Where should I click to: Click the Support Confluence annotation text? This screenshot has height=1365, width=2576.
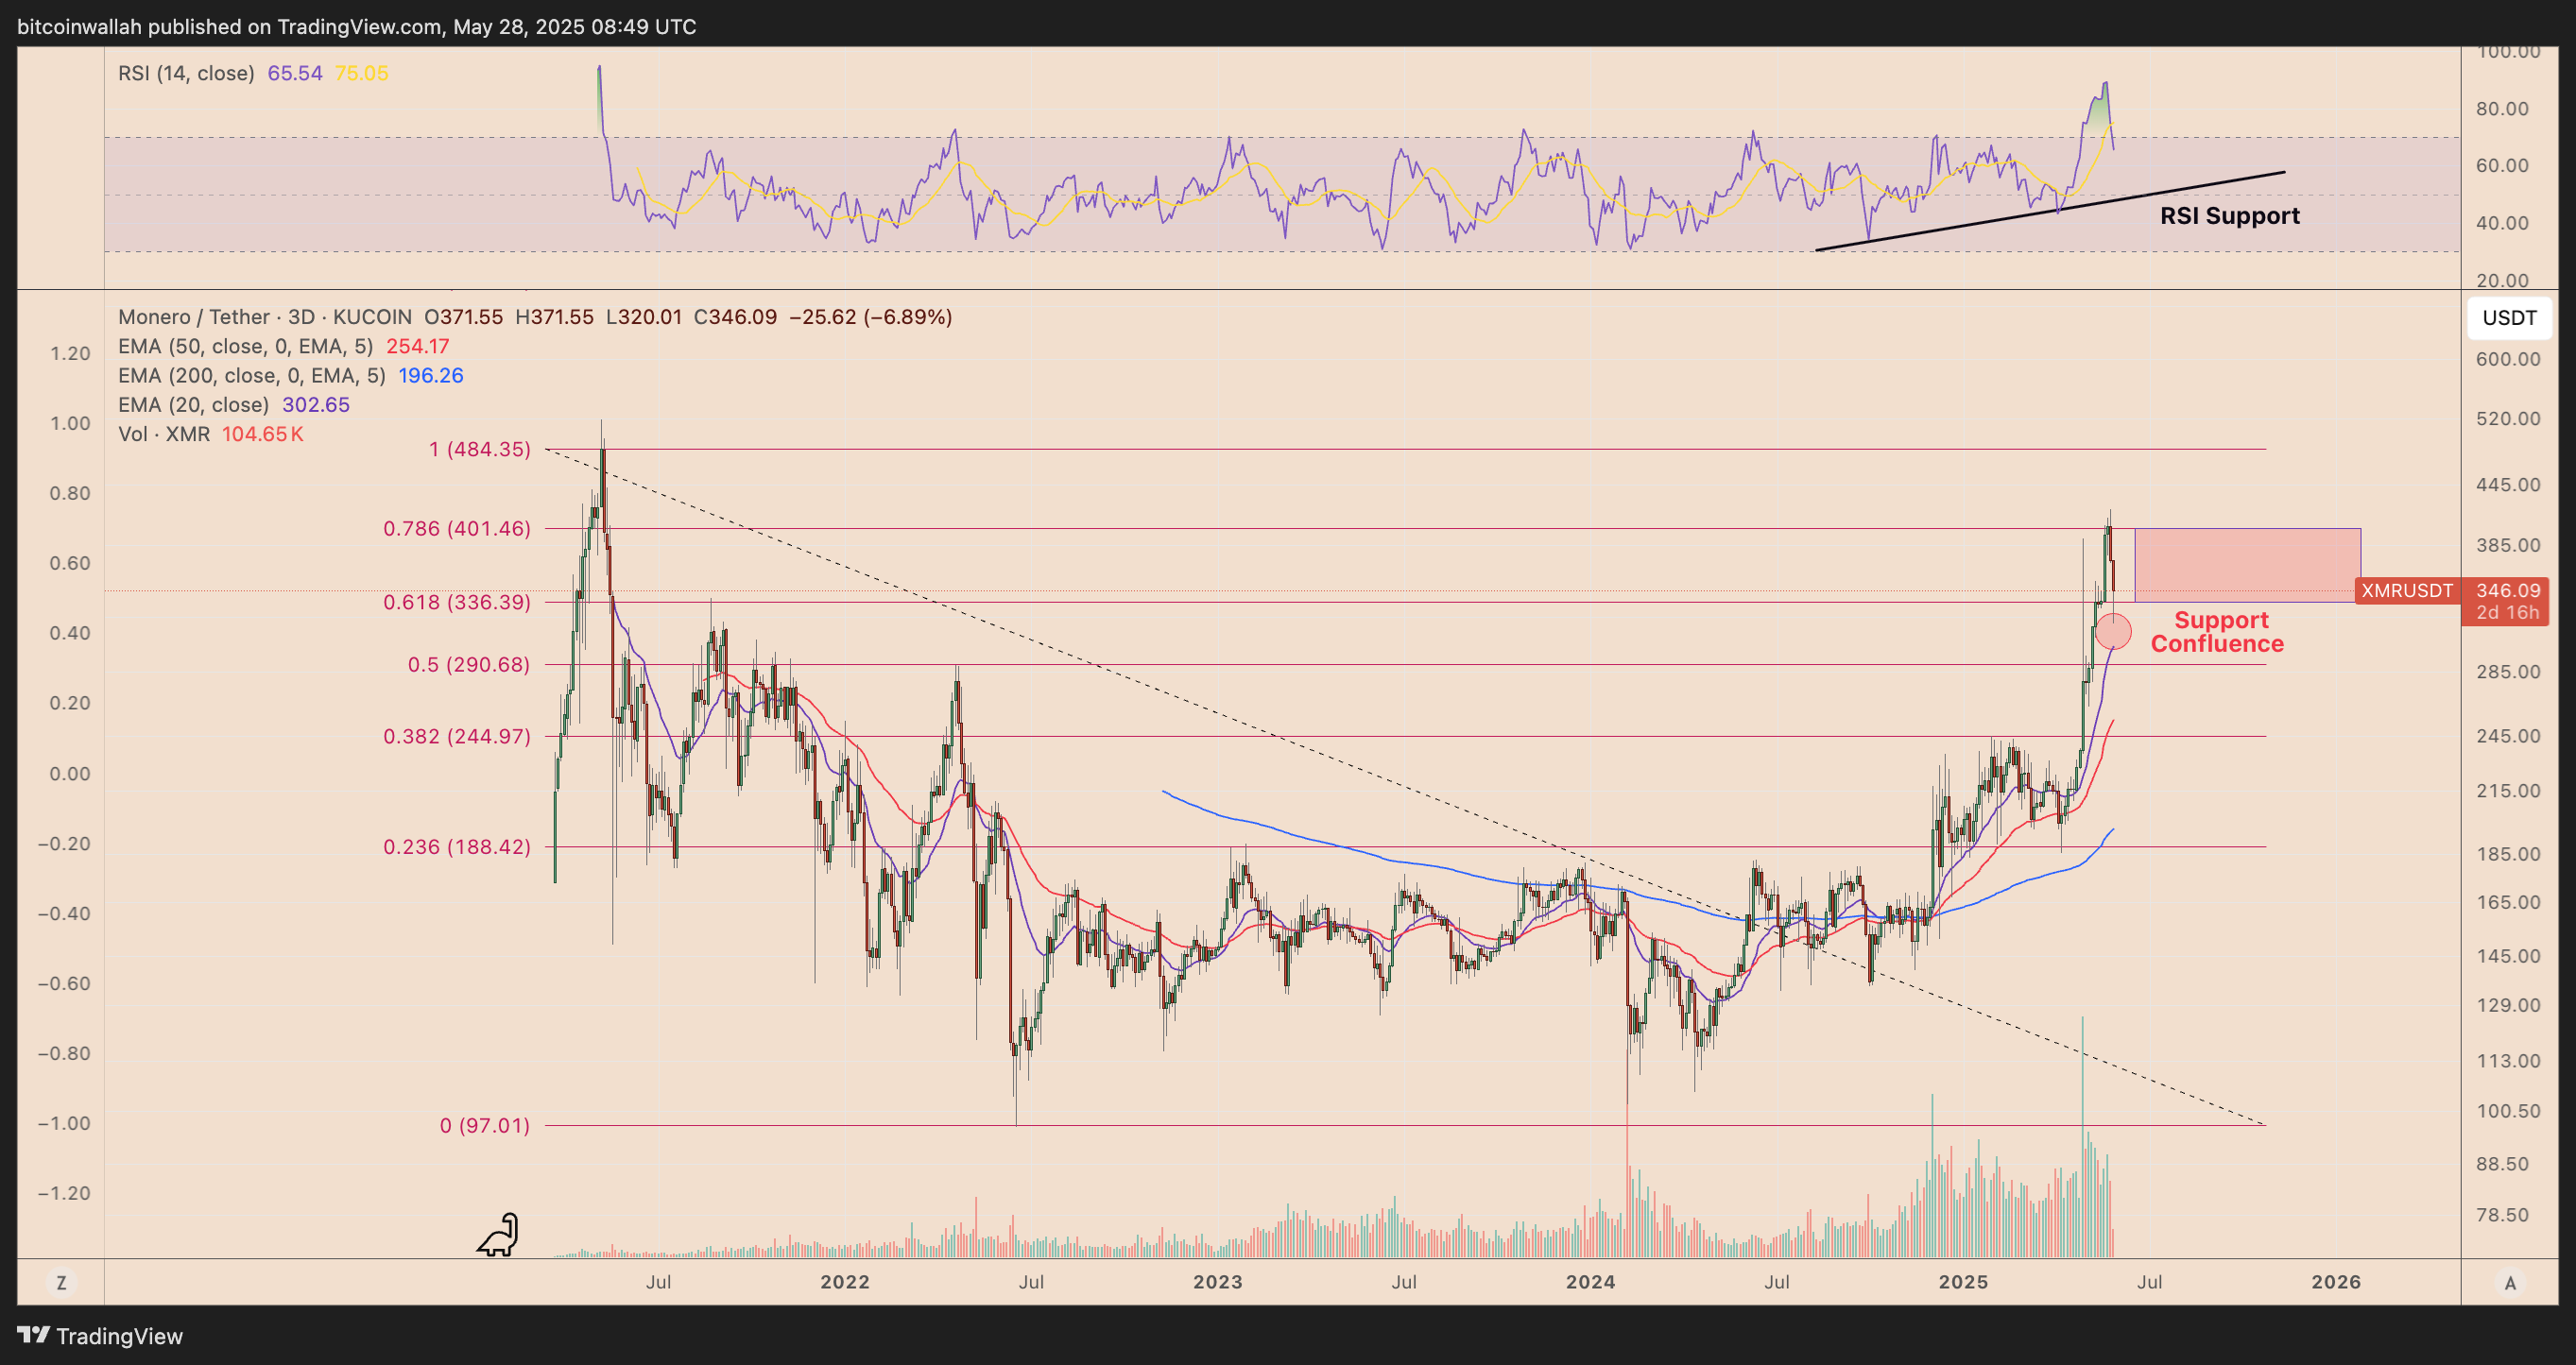(2217, 632)
